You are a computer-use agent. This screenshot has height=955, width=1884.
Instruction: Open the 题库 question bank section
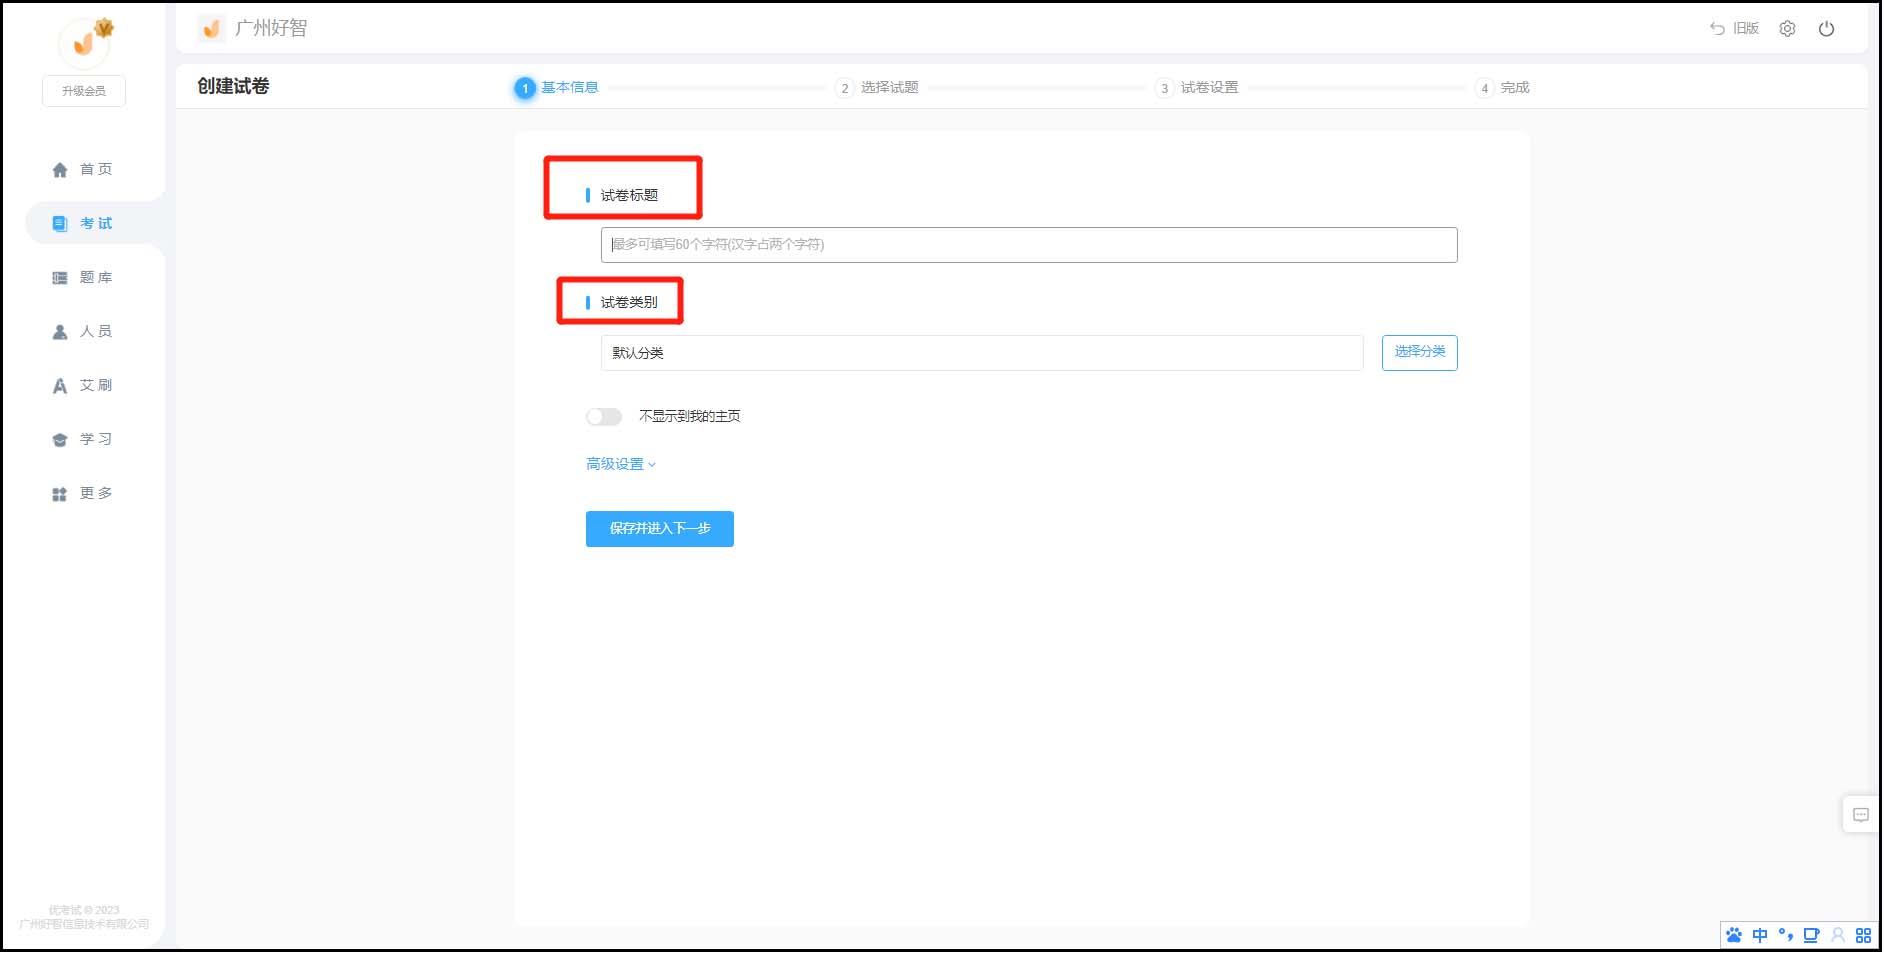(x=83, y=277)
